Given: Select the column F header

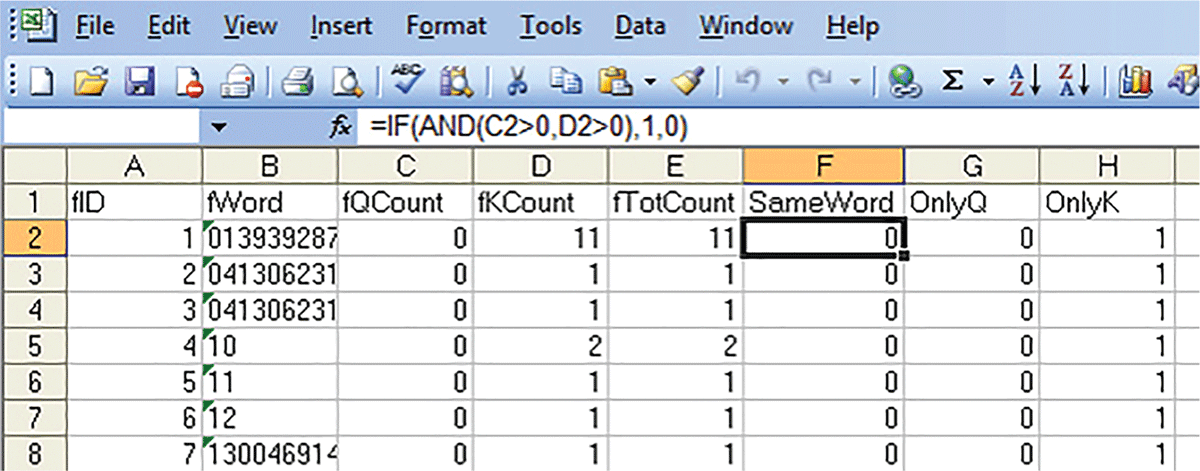Looking at the screenshot, I should [823, 168].
